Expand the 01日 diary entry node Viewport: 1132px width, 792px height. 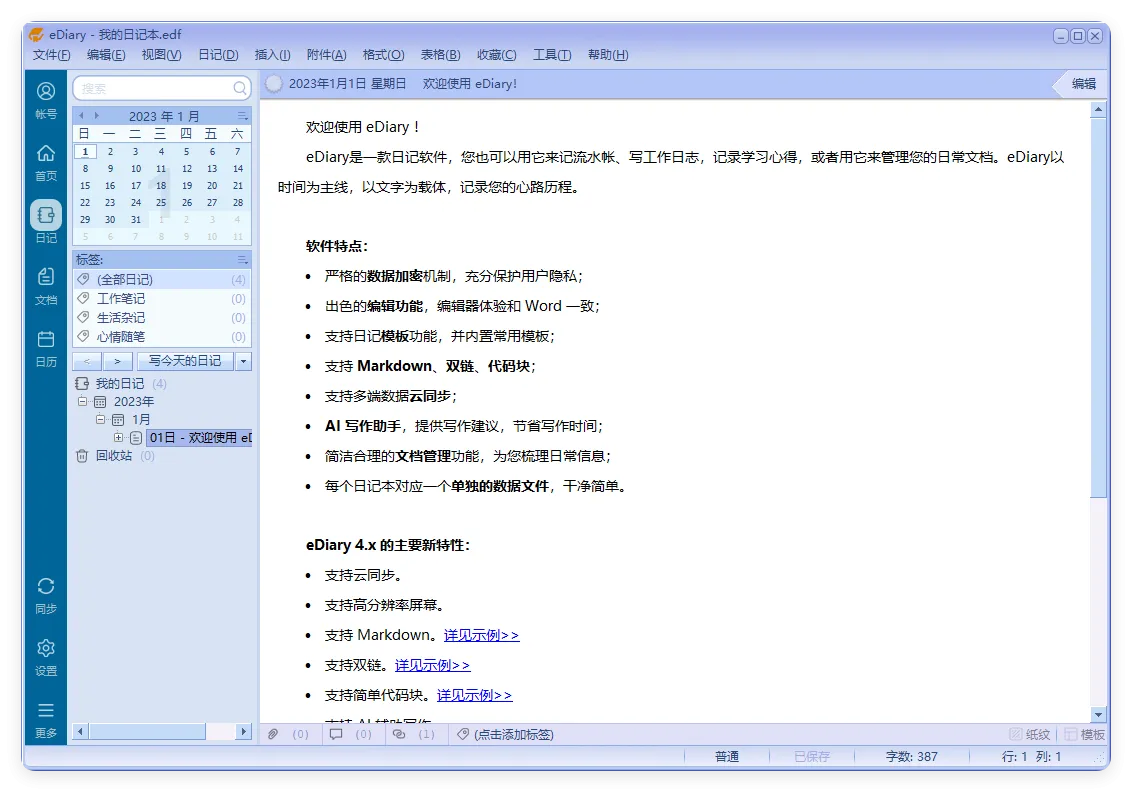tap(120, 437)
